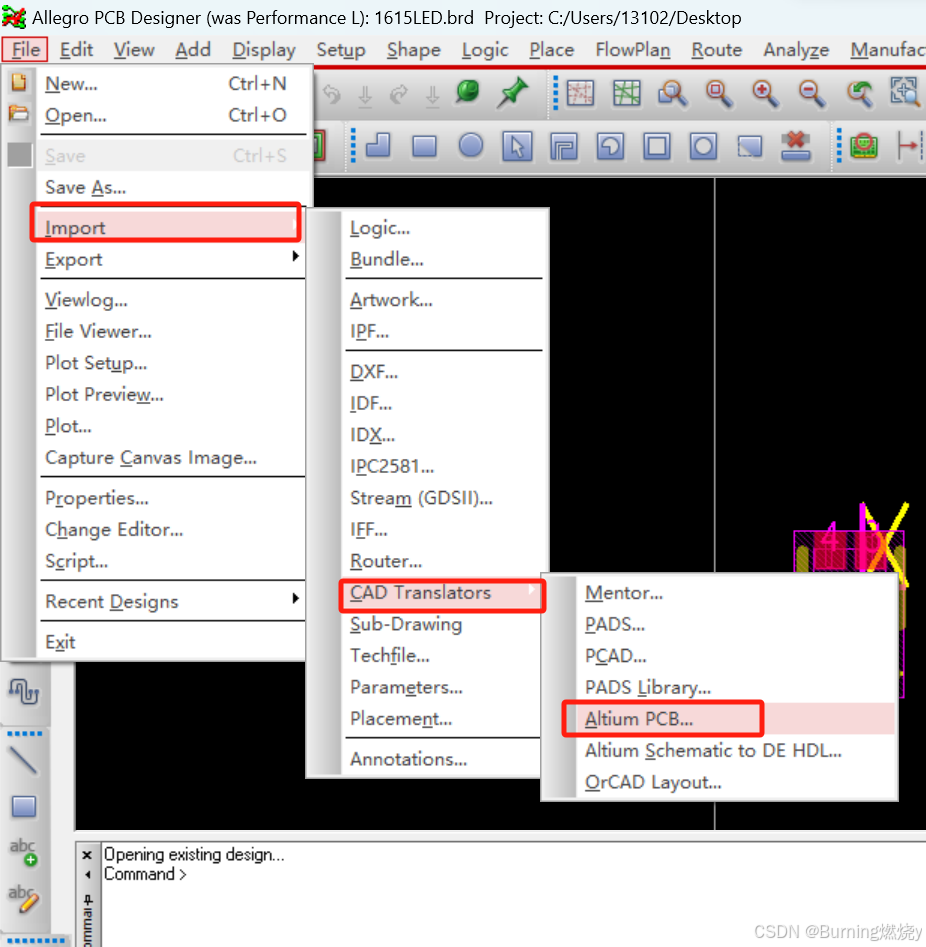Click the green globe toolbar icon
The image size is (926, 947).
pyautogui.click(x=468, y=92)
